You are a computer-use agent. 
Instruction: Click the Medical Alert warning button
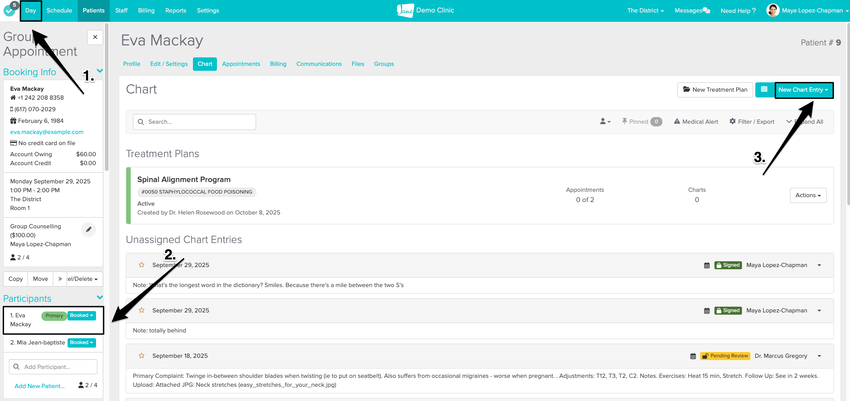pos(695,122)
